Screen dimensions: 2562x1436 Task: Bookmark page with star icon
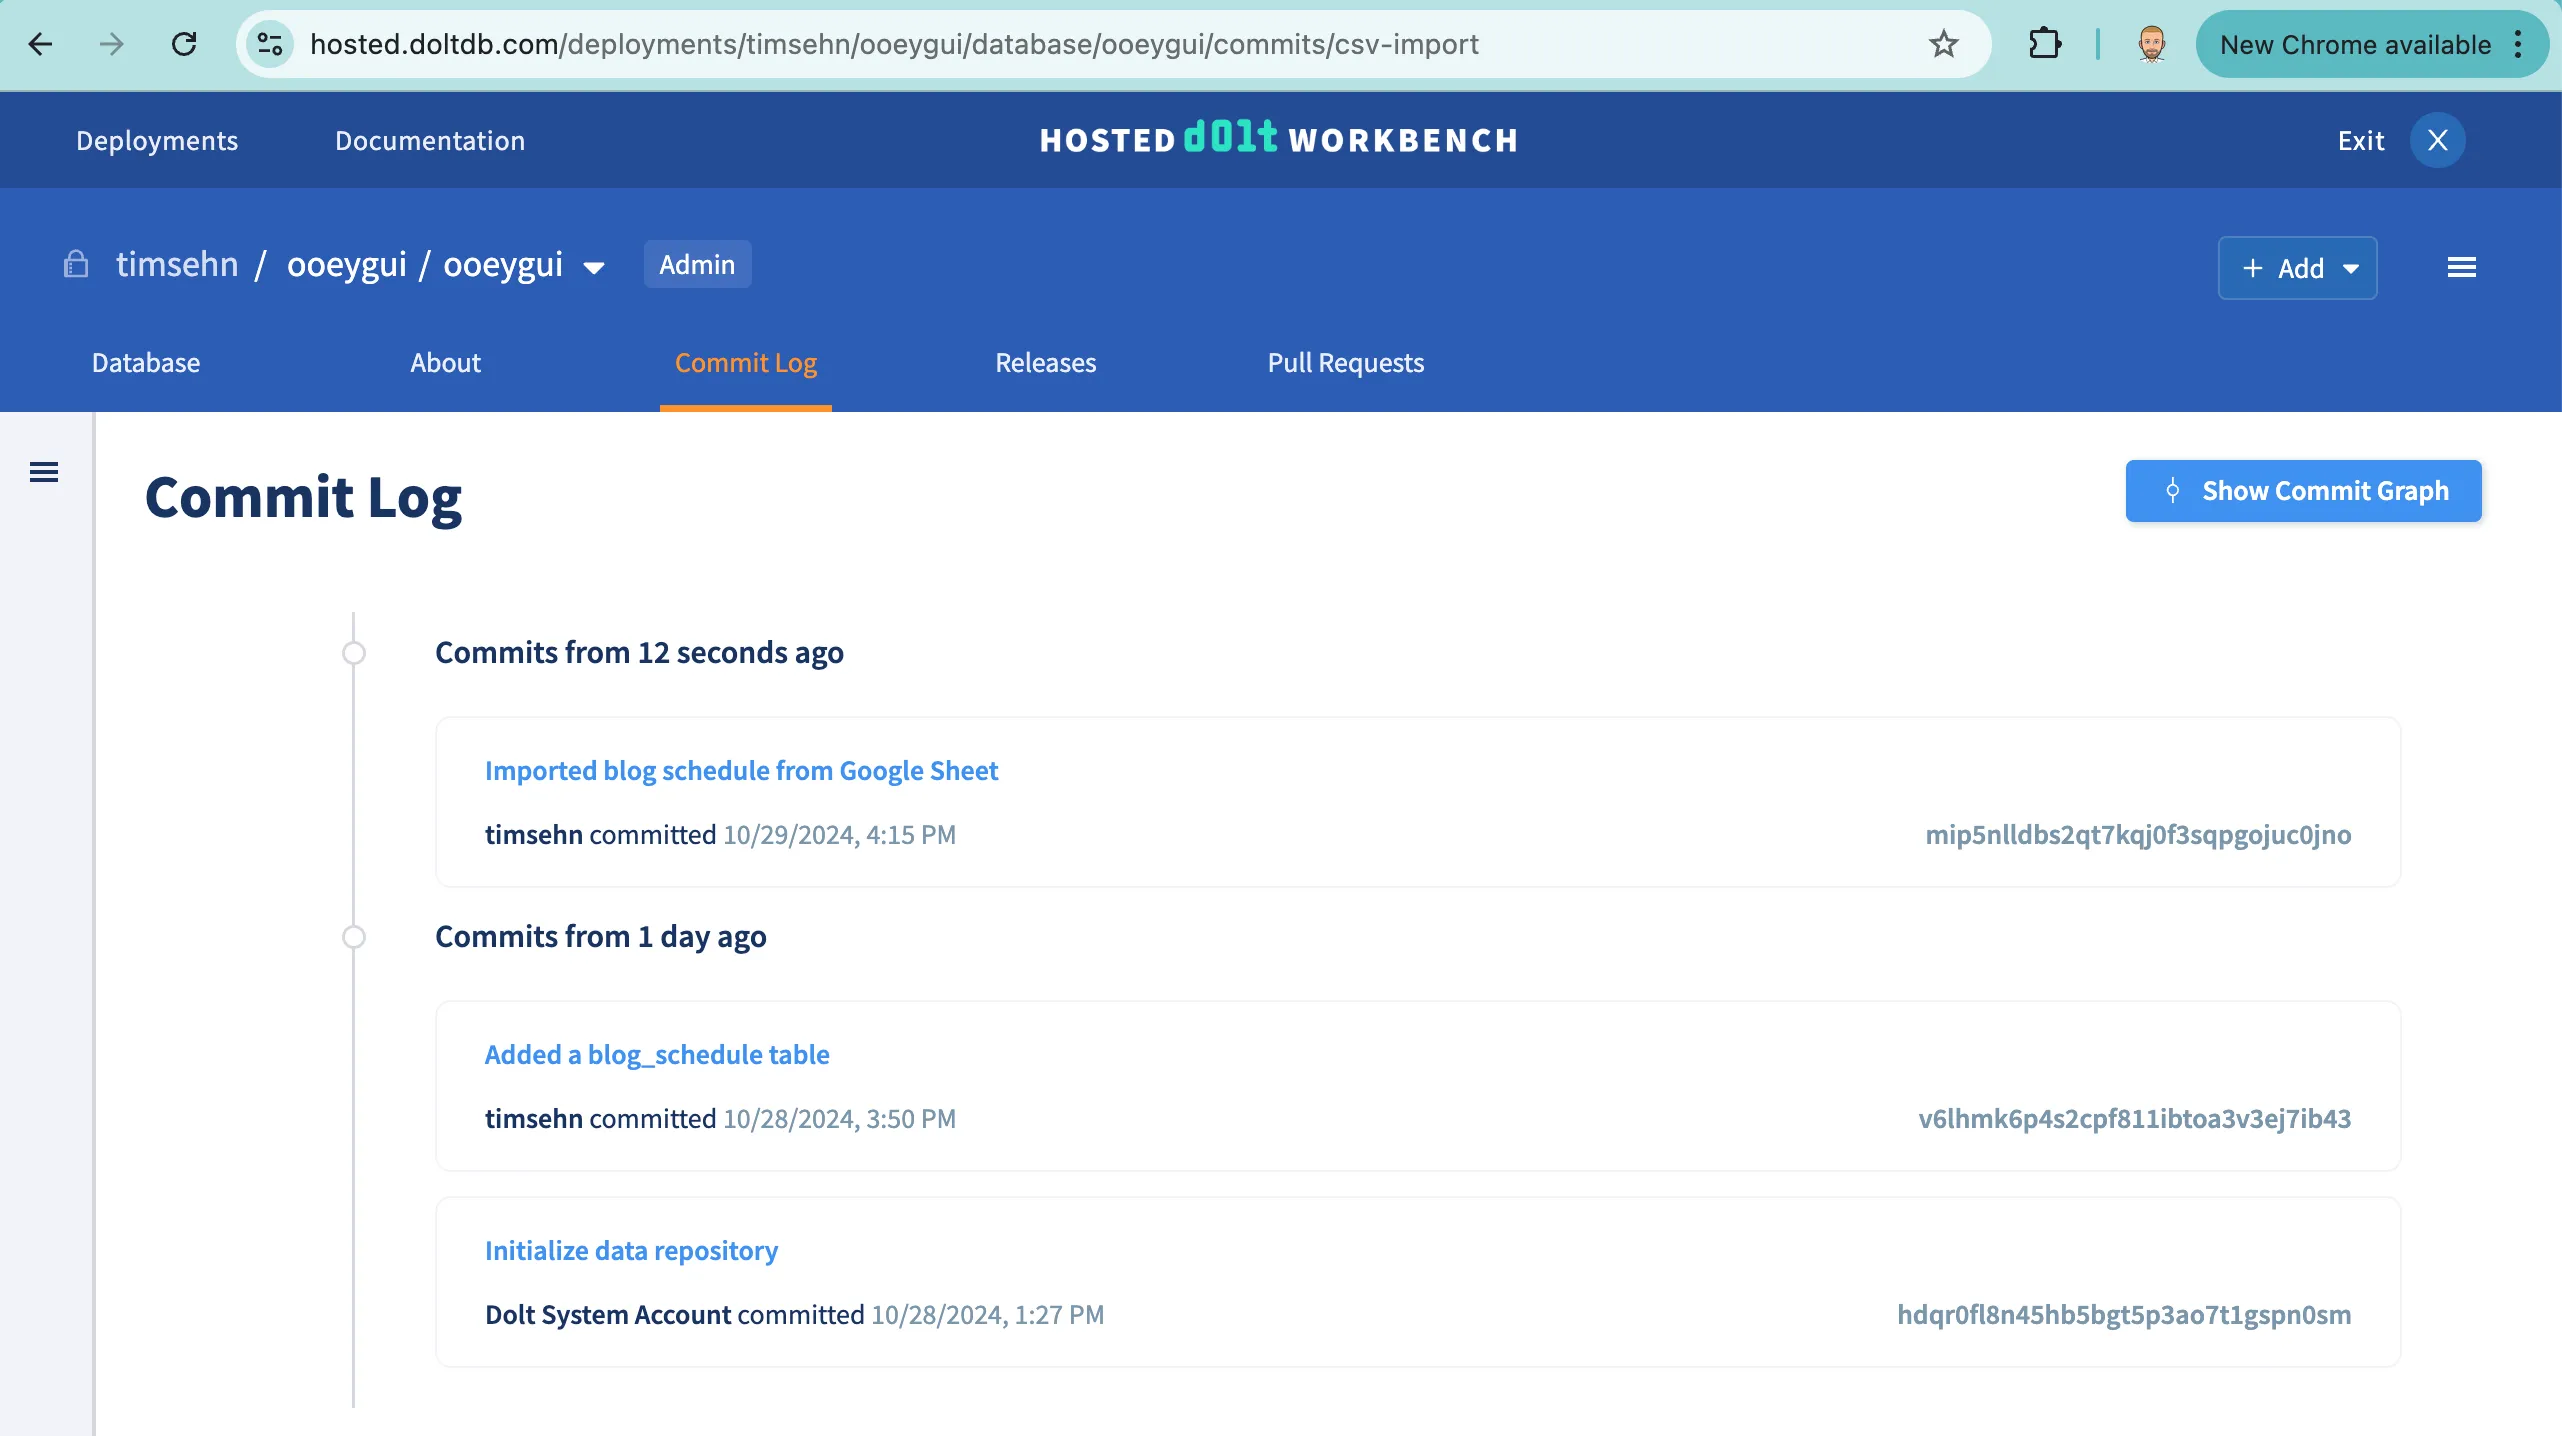coord(1943,44)
